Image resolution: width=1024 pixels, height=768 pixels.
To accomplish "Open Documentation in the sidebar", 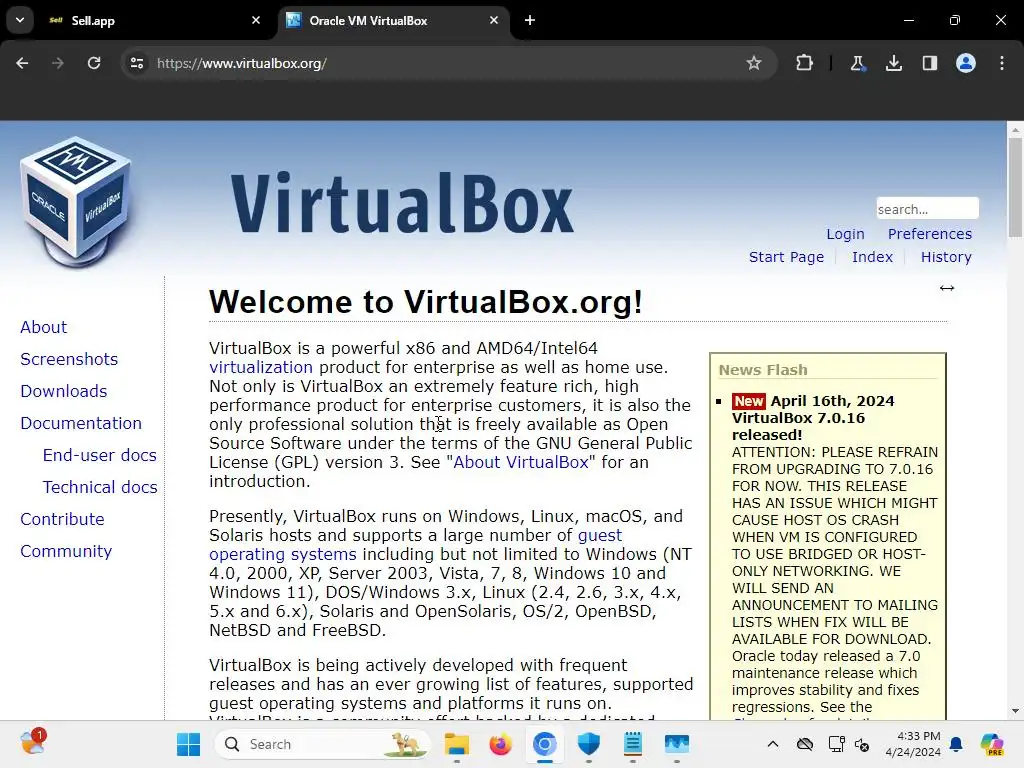I will click(81, 423).
